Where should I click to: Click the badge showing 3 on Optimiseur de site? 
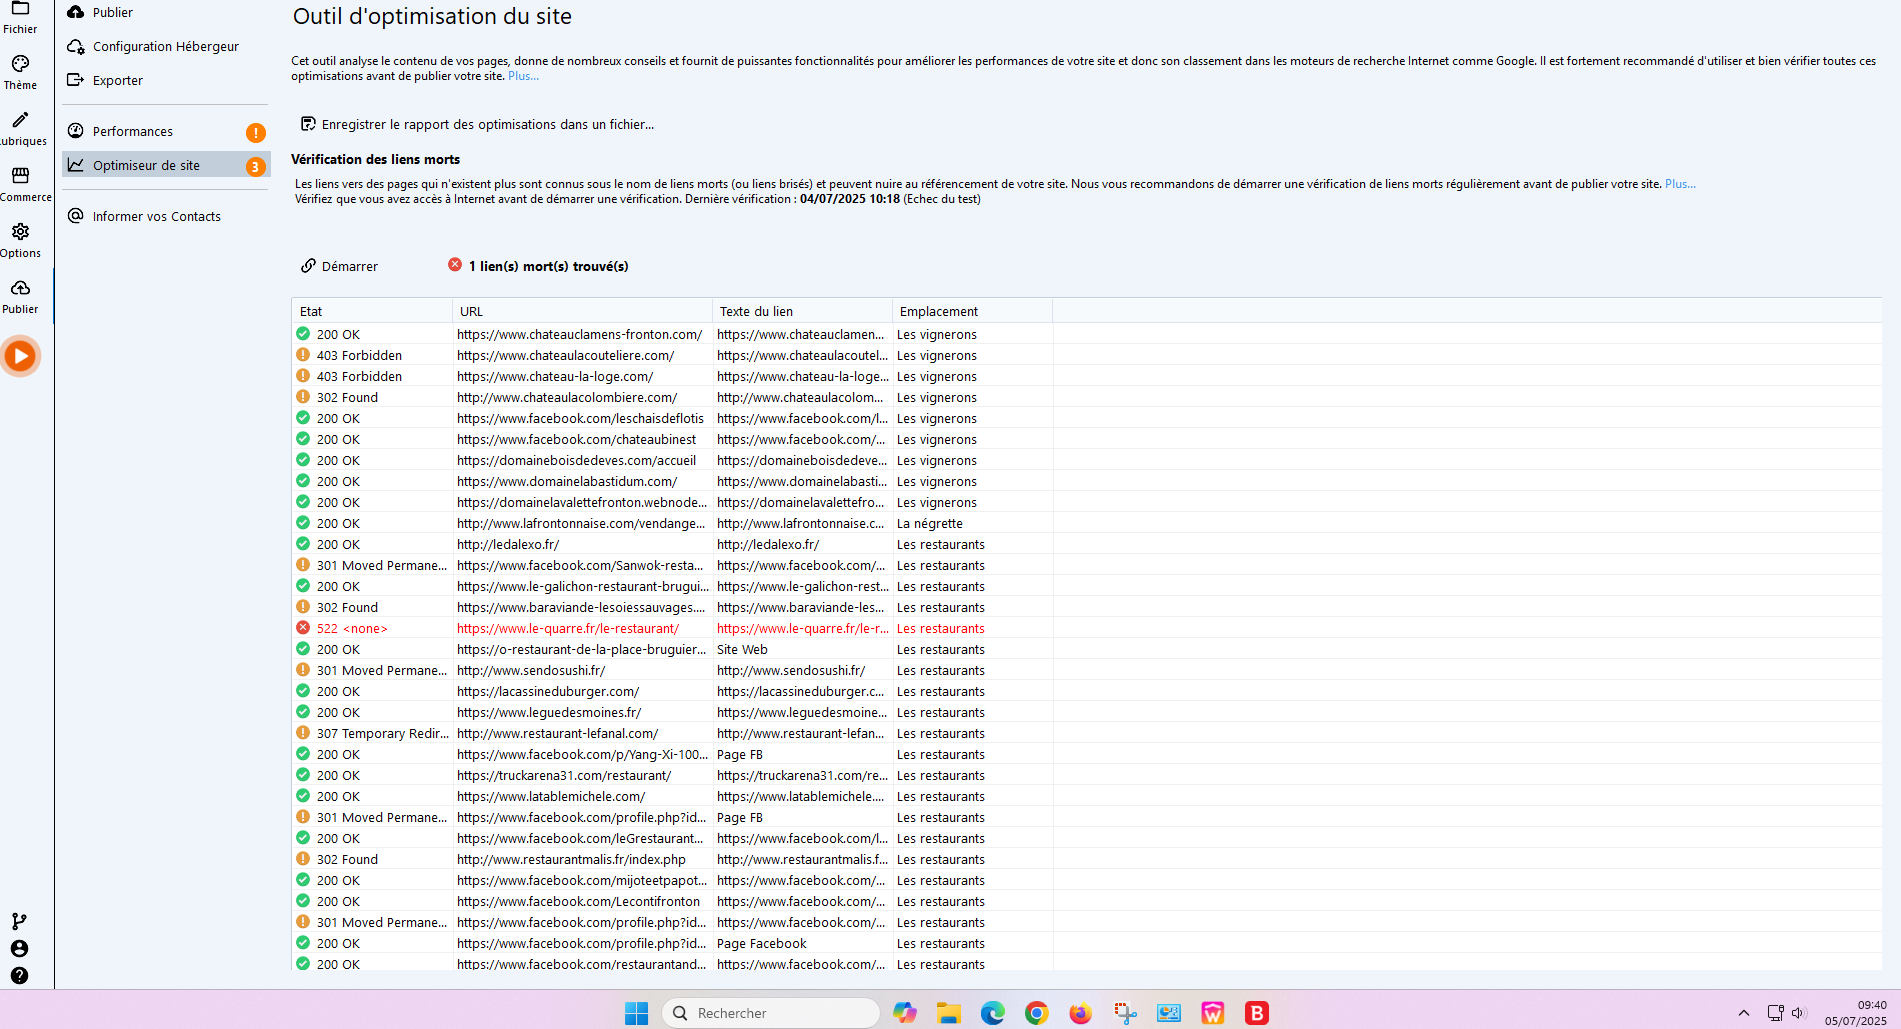coord(256,166)
